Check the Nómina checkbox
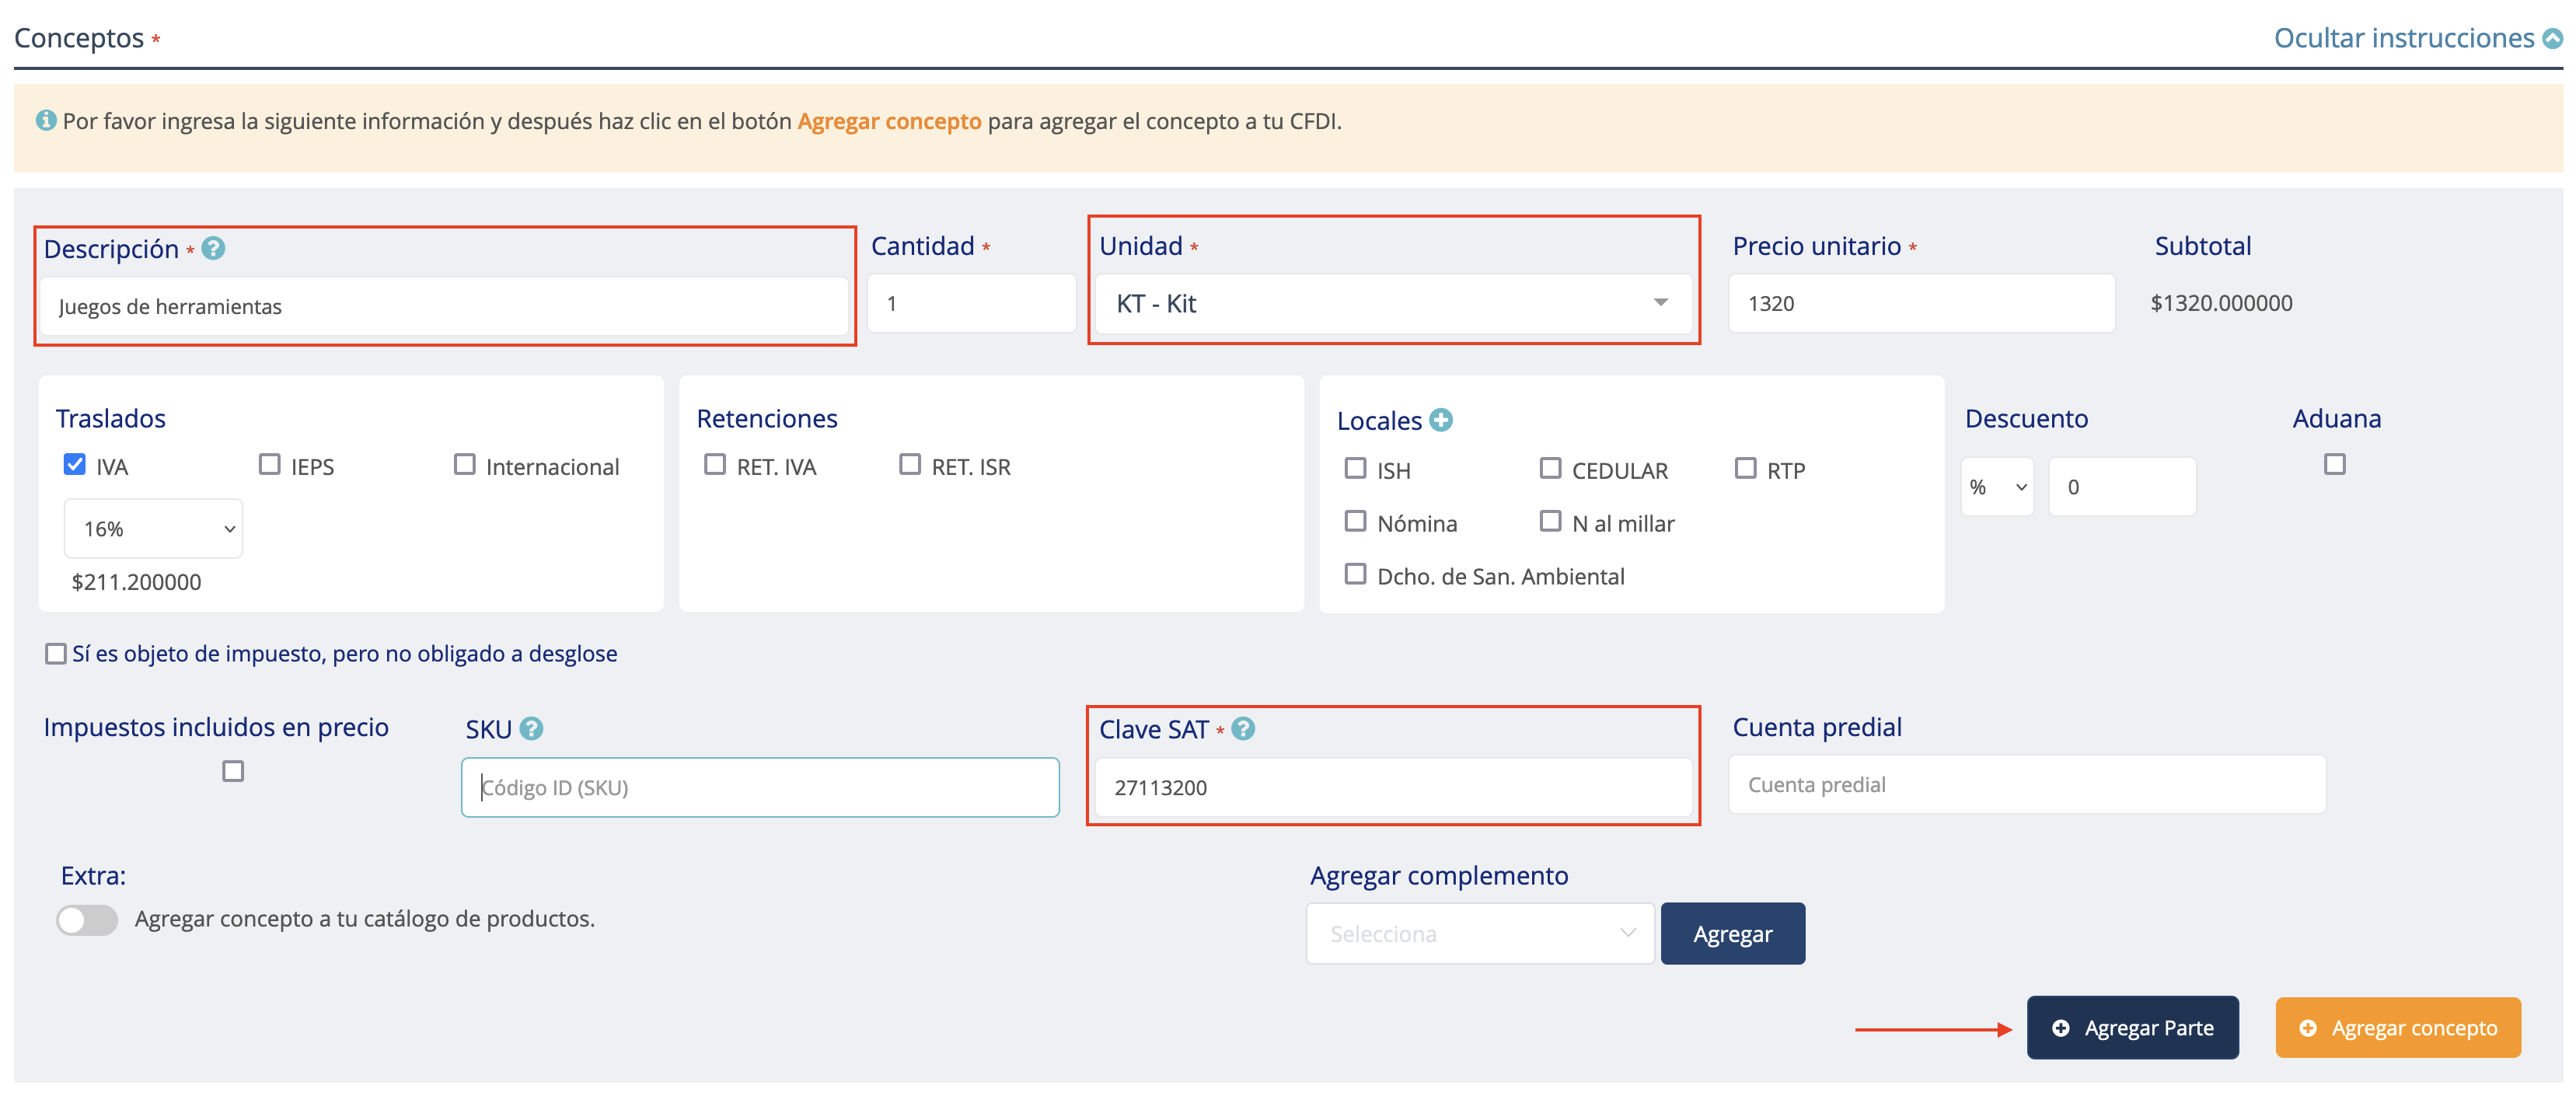The image size is (2576, 1096). click(1356, 521)
